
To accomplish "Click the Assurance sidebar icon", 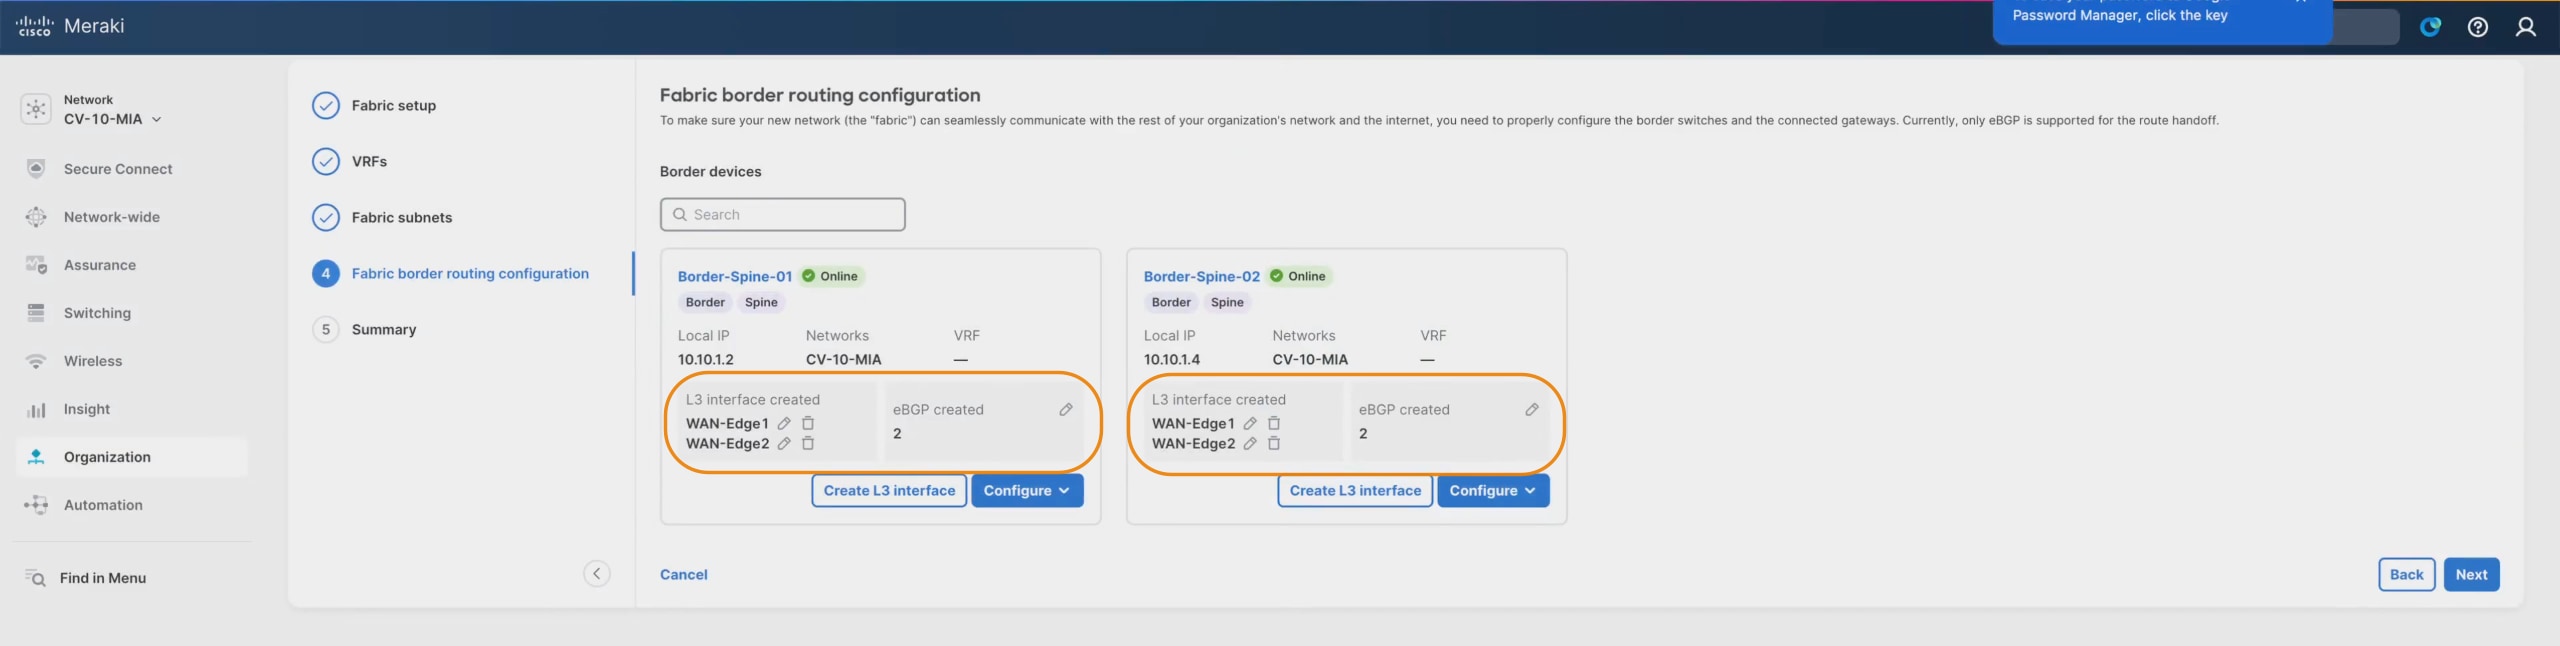I will [36, 265].
